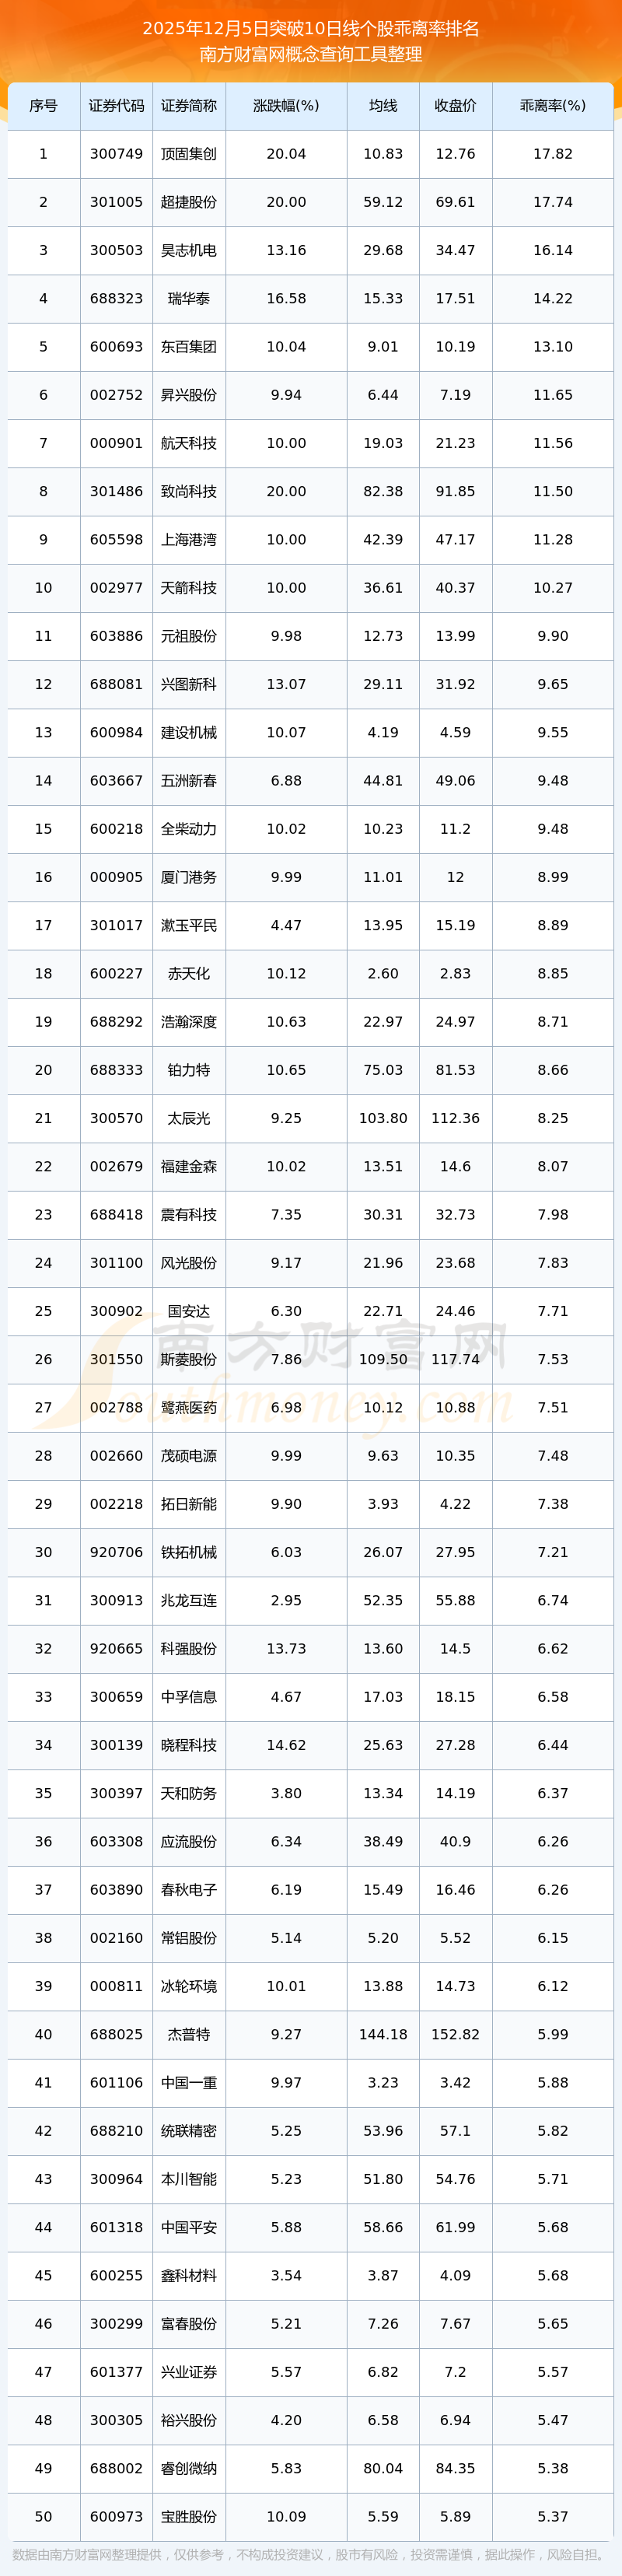Click the 收盘价 column header
Viewport: 622px width, 2576px height.
[x=455, y=106]
